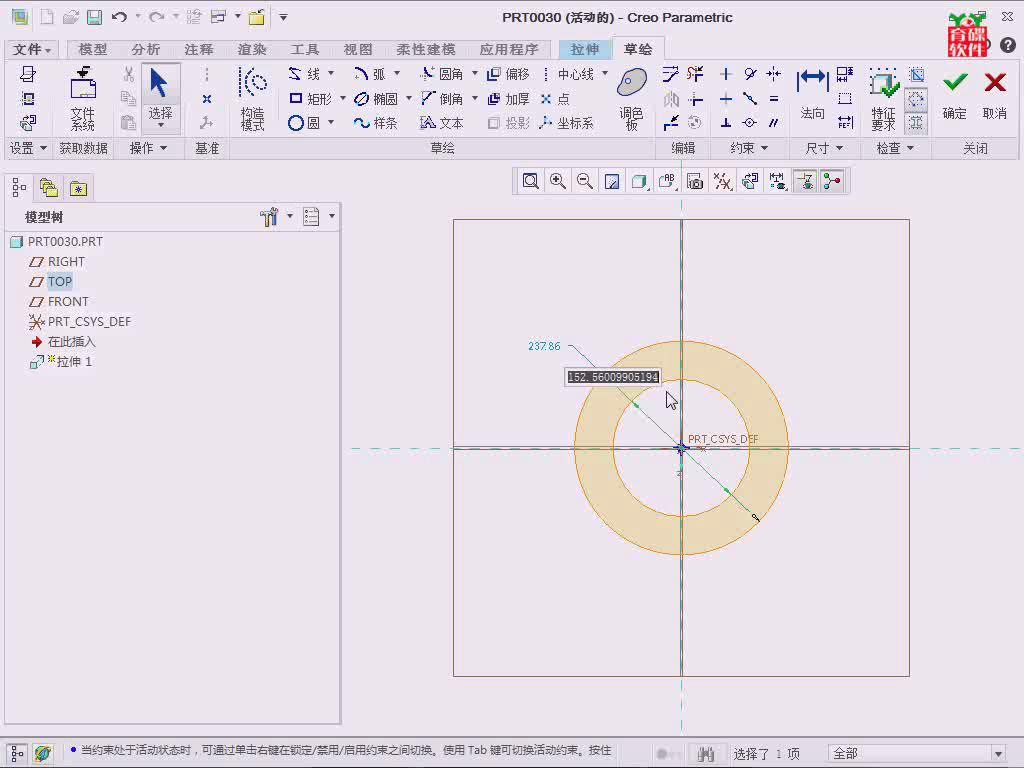
Task: Choose the Centerline (中心线) tool
Action: click(568, 74)
